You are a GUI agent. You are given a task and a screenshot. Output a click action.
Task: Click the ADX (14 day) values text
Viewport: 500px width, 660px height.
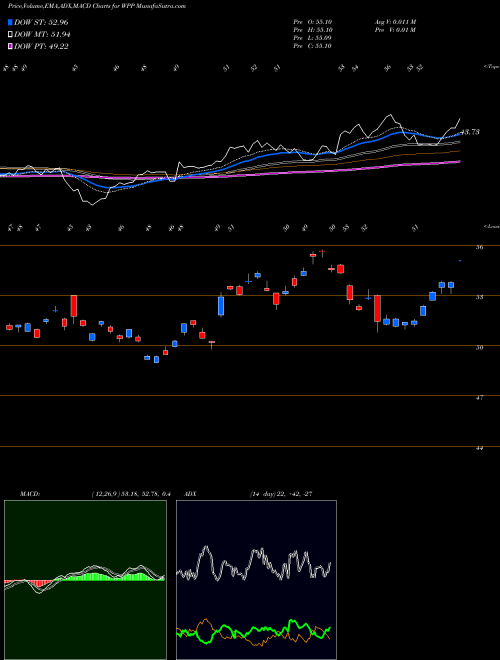(x=280, y=494)
